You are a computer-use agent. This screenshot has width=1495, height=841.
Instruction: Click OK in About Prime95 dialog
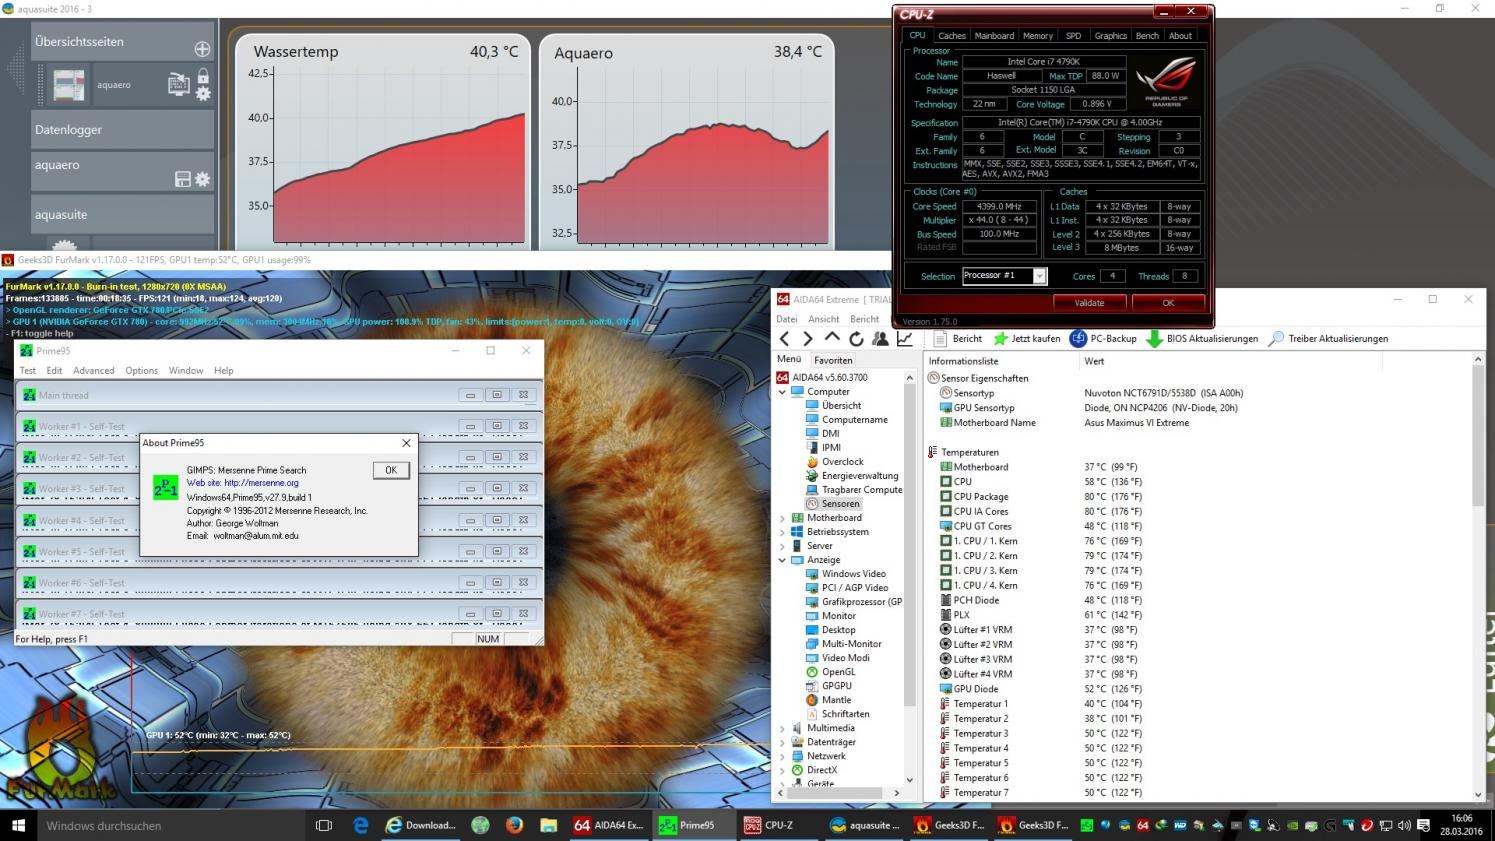pos(391,470)
